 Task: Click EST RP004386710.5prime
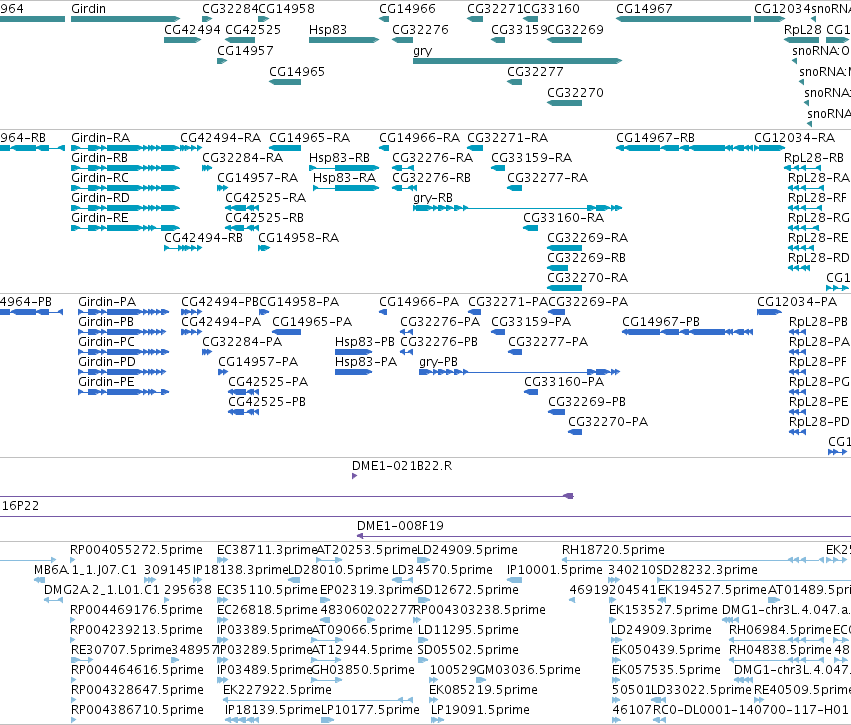coord(137,710)
